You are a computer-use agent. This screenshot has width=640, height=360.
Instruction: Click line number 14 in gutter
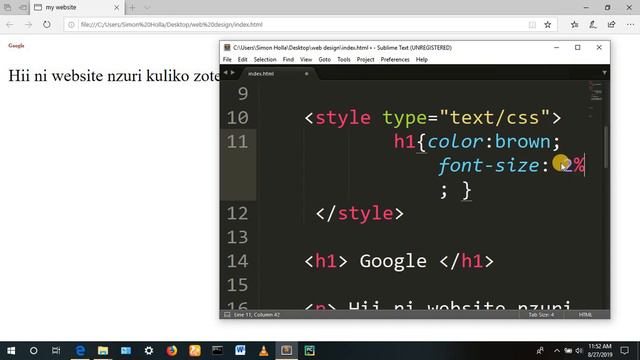[x=238, y=261]
